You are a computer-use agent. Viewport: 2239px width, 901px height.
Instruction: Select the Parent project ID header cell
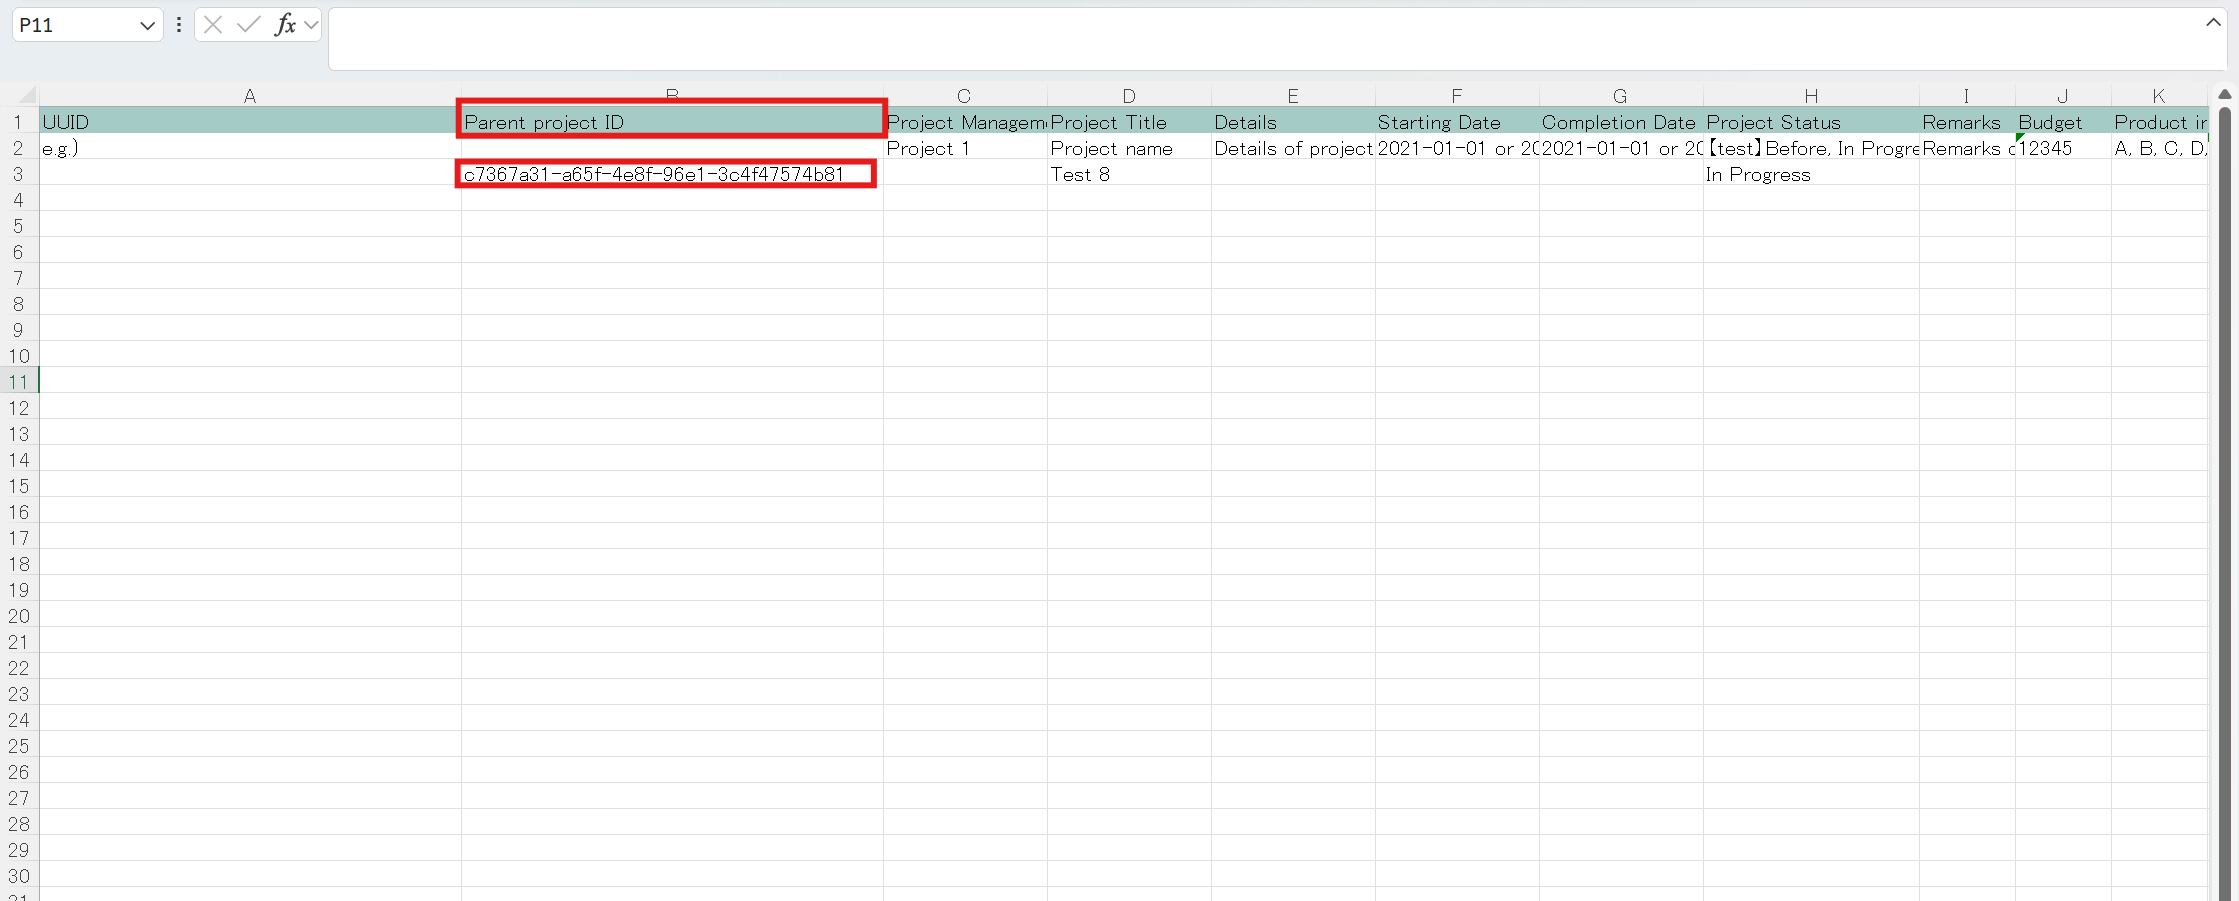(x=670, y=122)
